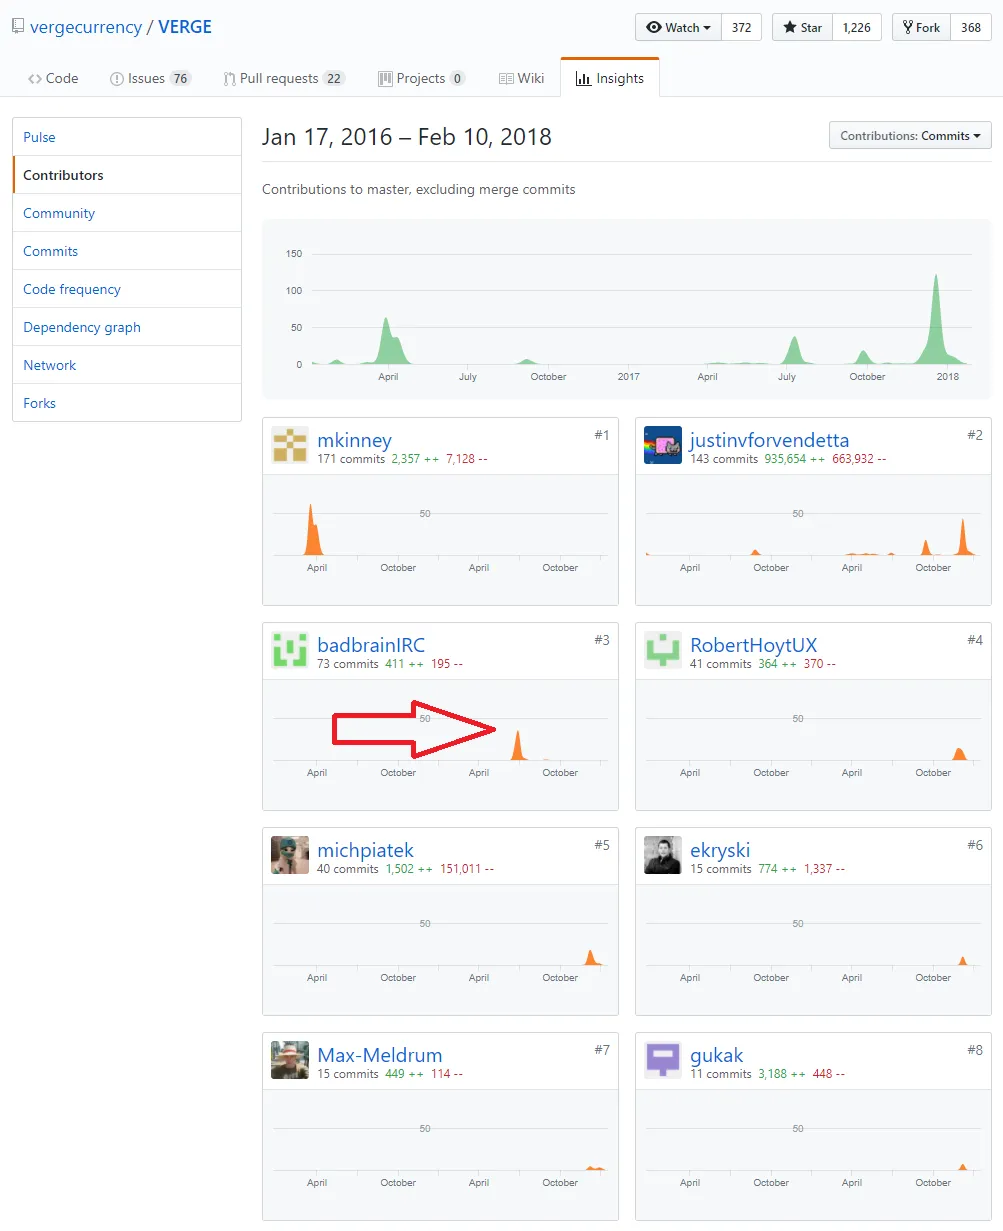
Task: Click badbrainIRC's avatar identicon
Action: point(290,650)
